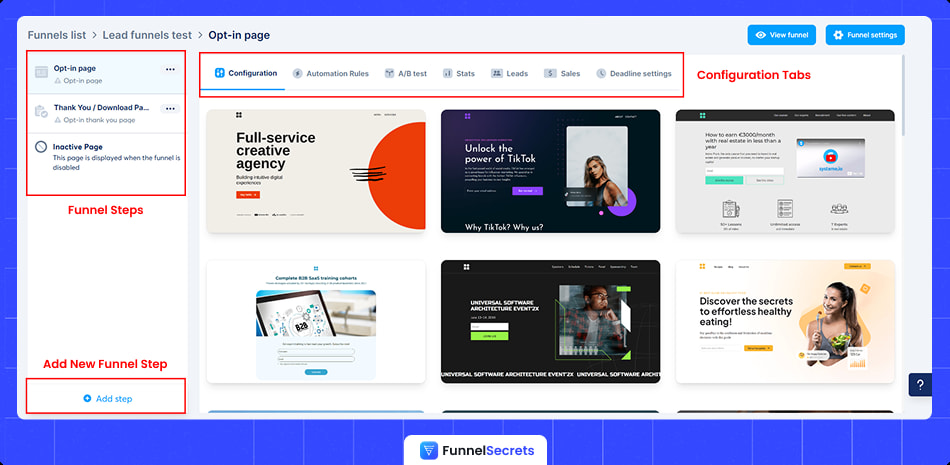This screenshot has width=950, height=465.
Task: Select the Inactive Page step
Action: click(106, 156)
